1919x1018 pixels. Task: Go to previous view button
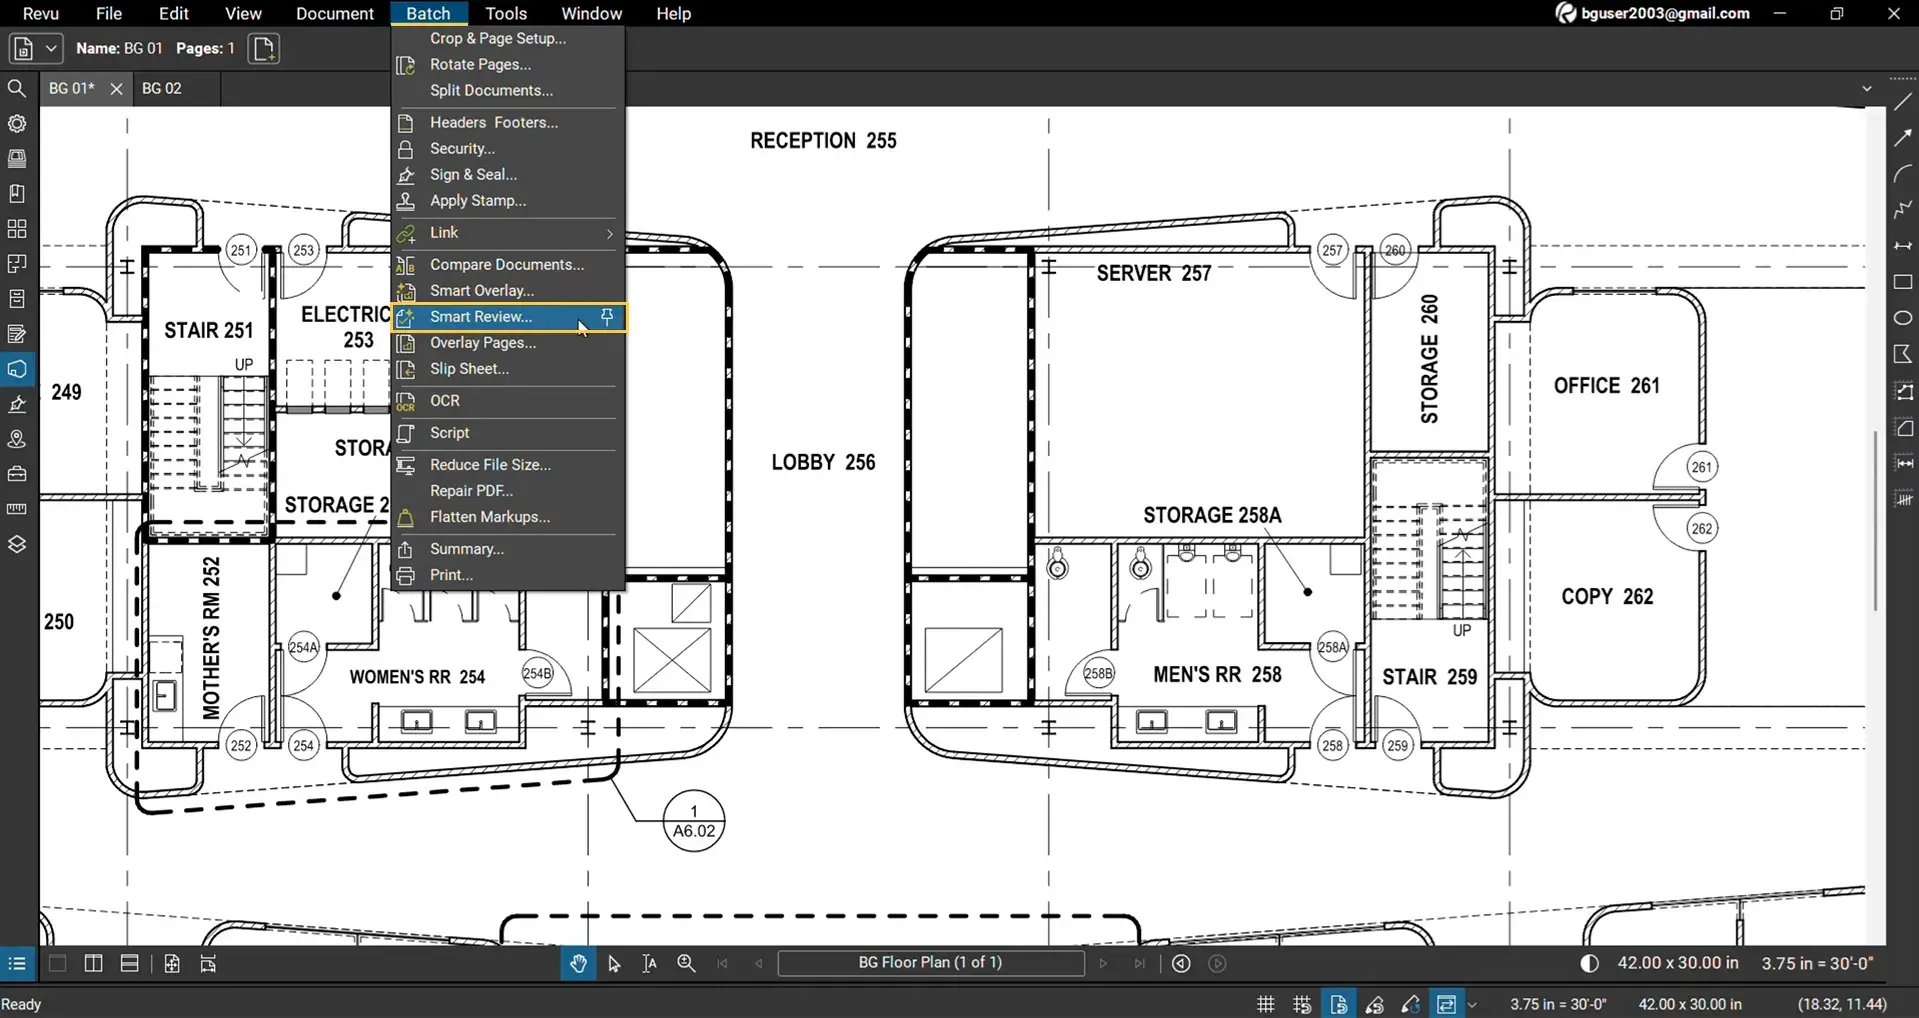[1181, 963]
